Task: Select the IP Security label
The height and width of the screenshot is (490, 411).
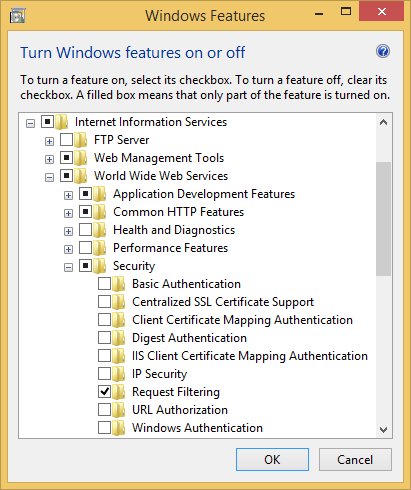Action: point(159,374)
